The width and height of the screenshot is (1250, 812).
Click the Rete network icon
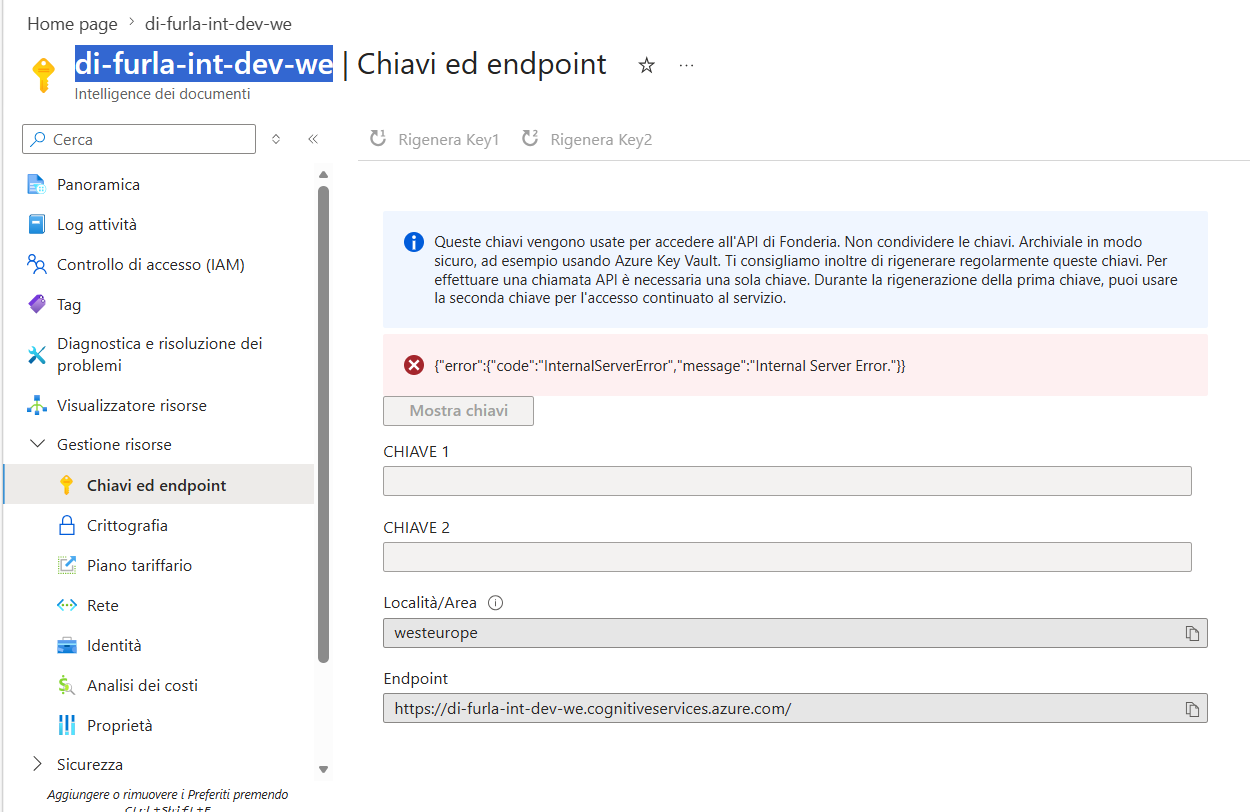(67, 605)
